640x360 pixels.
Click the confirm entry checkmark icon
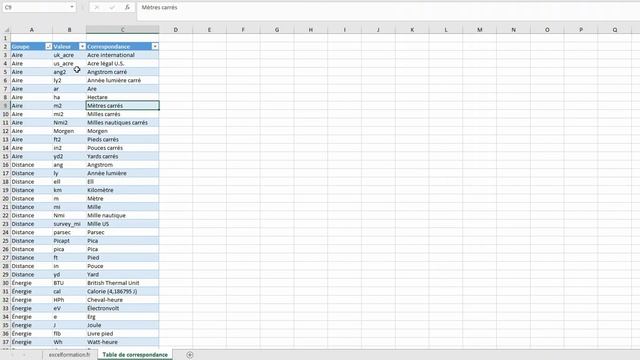point(112,7)
